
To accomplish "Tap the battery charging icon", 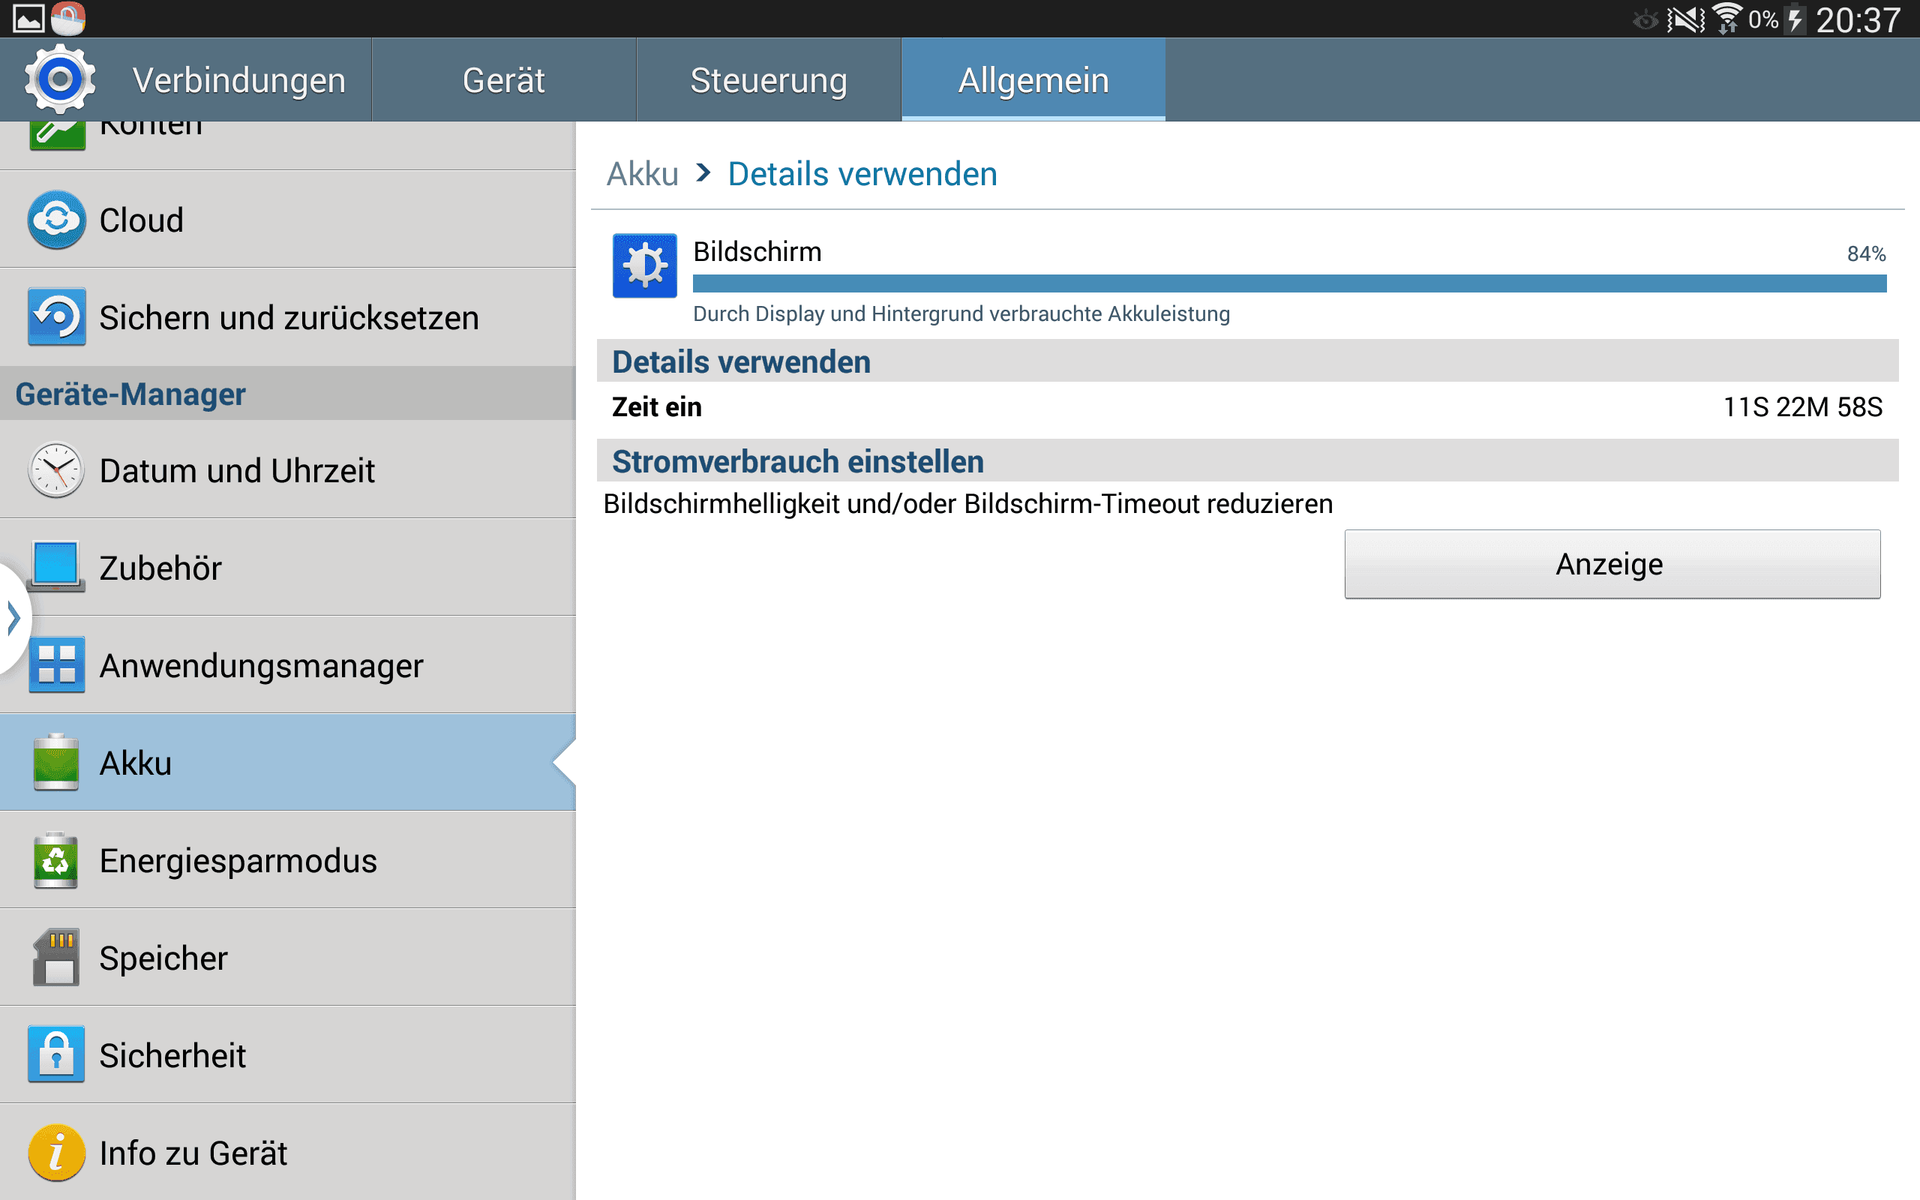I will 1796,19.
